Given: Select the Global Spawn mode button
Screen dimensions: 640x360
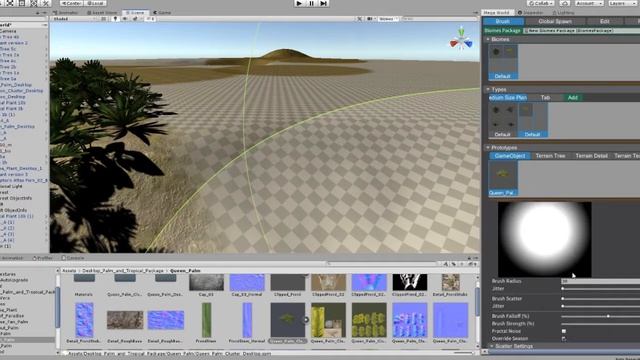Looking at the screenshot, I should [555, 21].
